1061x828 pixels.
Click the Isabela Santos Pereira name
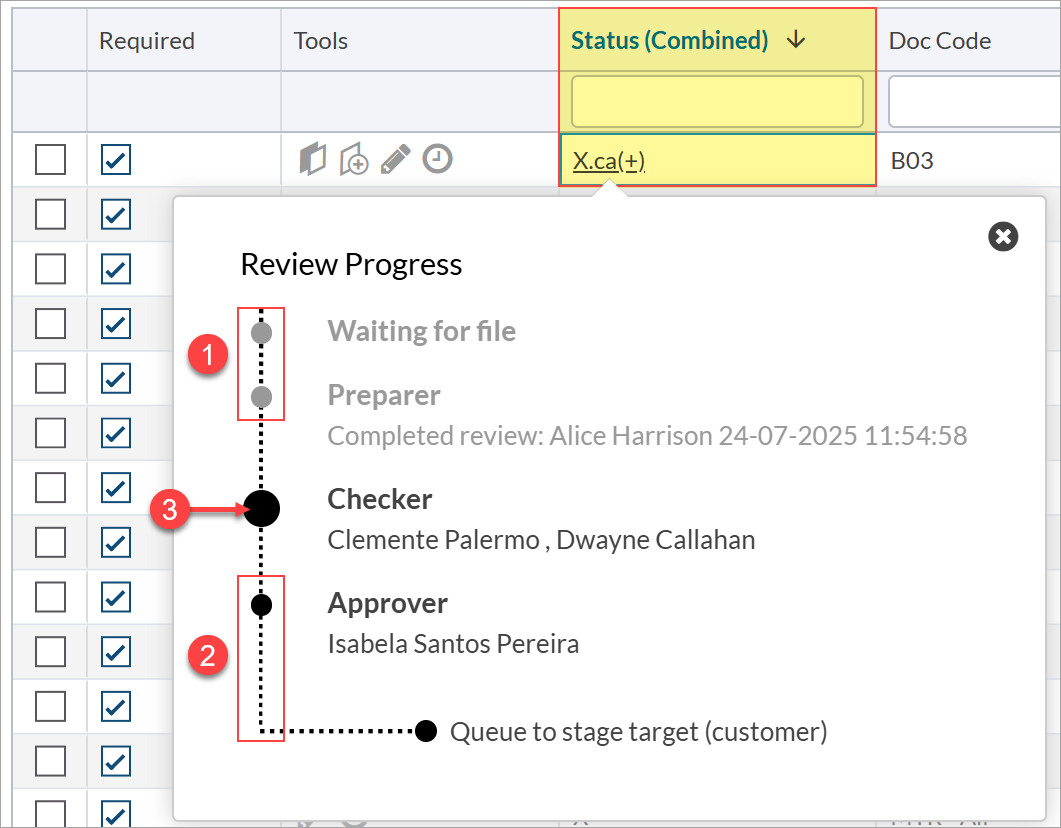(x=453, y=644)
